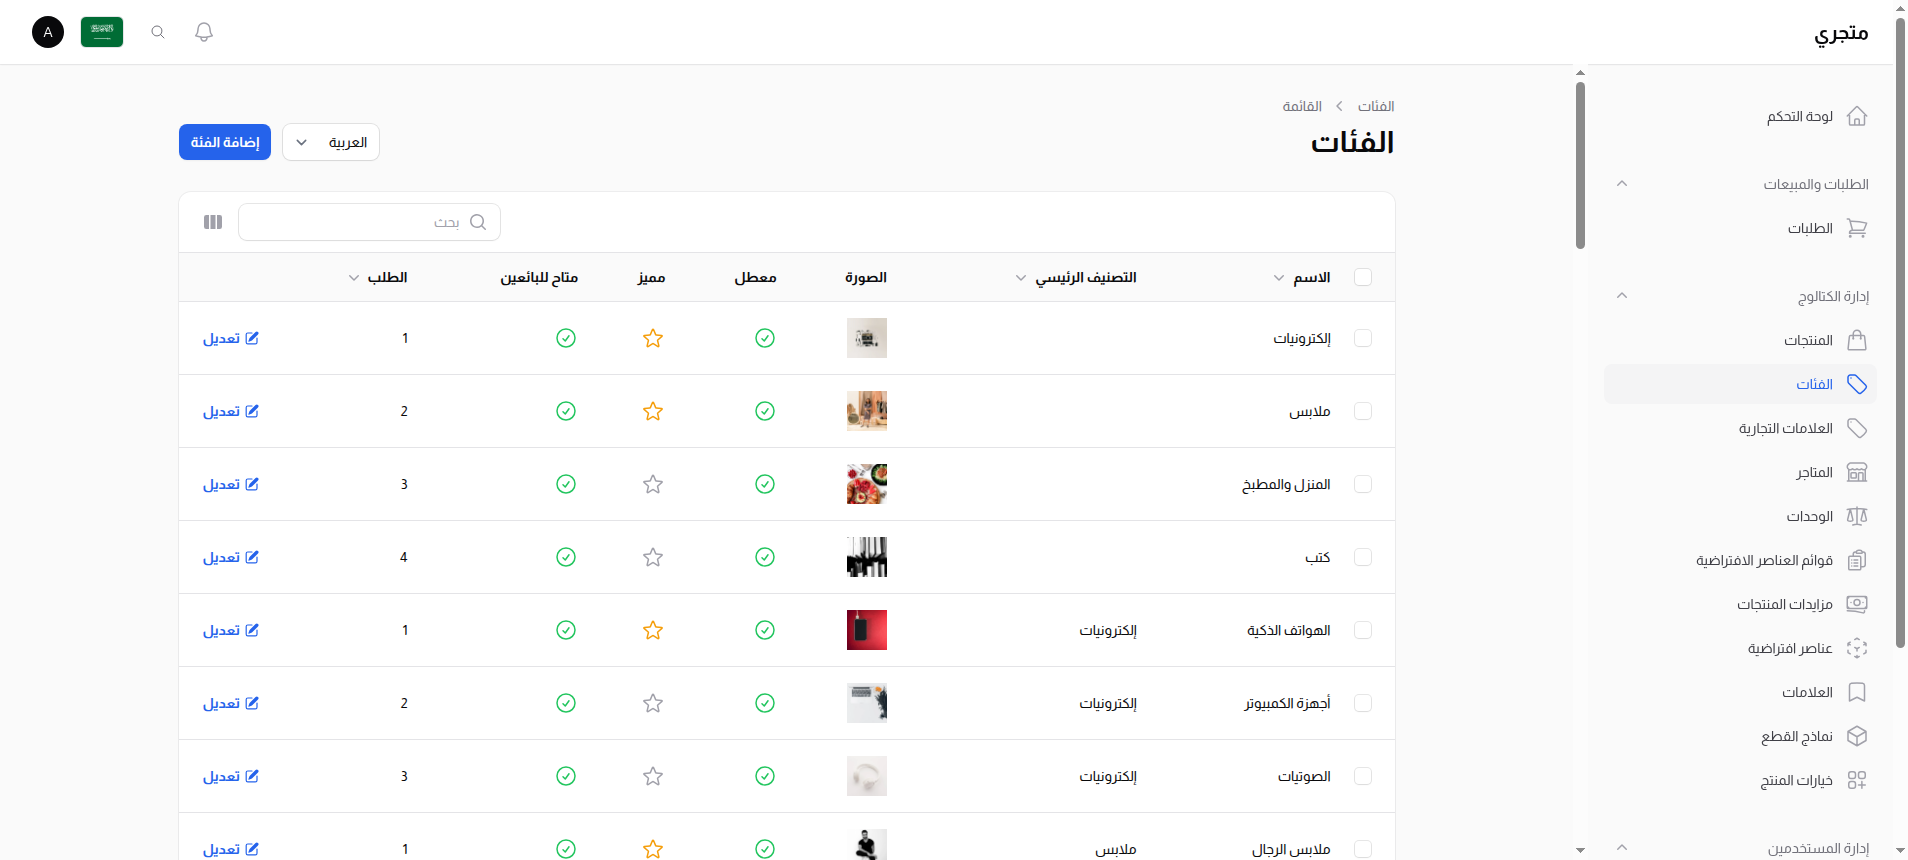Check the كتب row checkbox
The height and width of the screenshot is (860, 1908).
(x=1362, y=557)
